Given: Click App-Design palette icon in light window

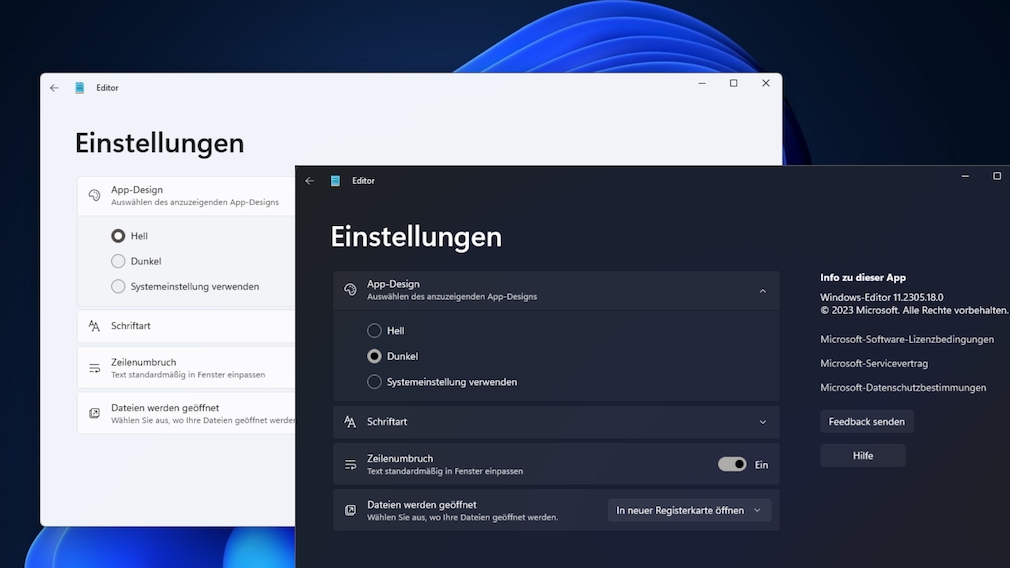Looking at the screenshot, I should pos(95,195).
